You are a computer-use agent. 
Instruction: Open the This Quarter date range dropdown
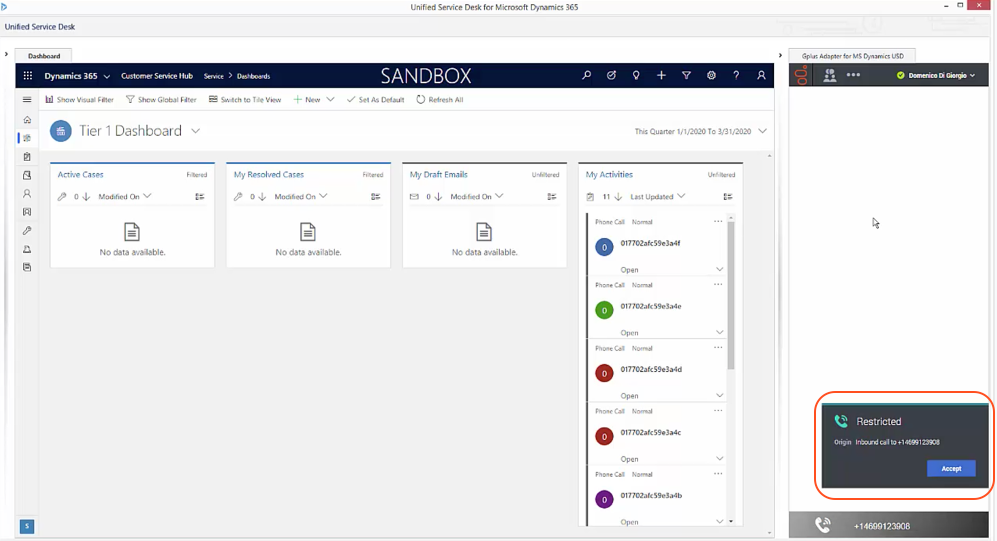pyautogui.click(x=762, y=131)
